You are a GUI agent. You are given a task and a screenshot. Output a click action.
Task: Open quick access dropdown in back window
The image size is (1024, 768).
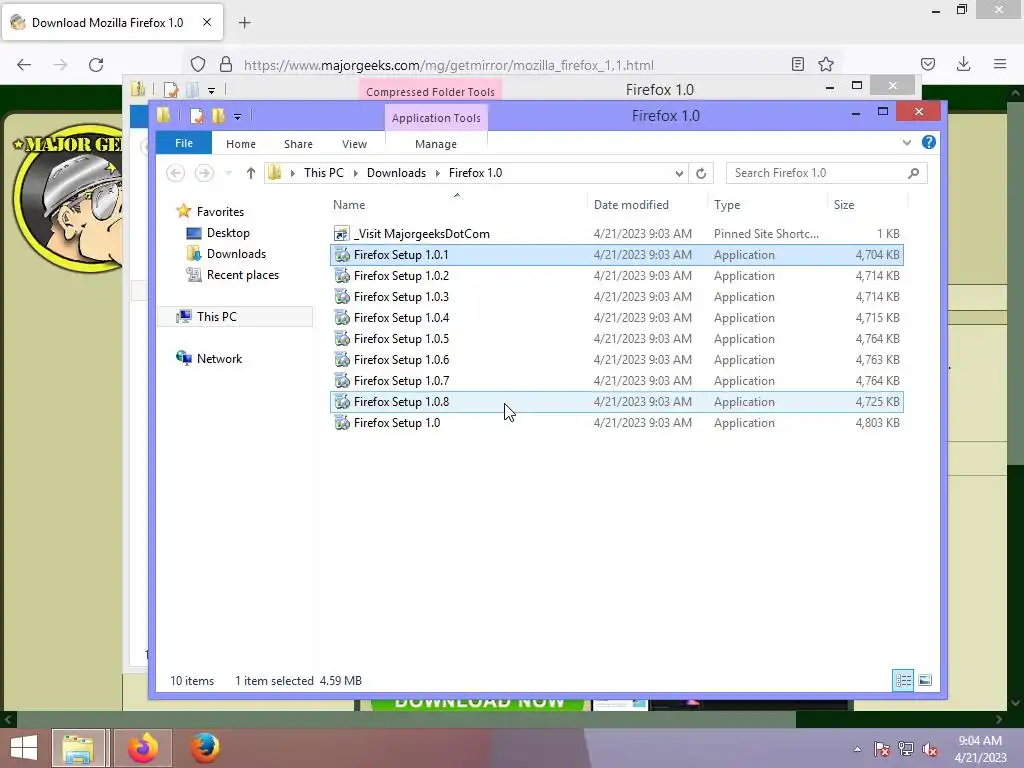(x=211, y=91)
